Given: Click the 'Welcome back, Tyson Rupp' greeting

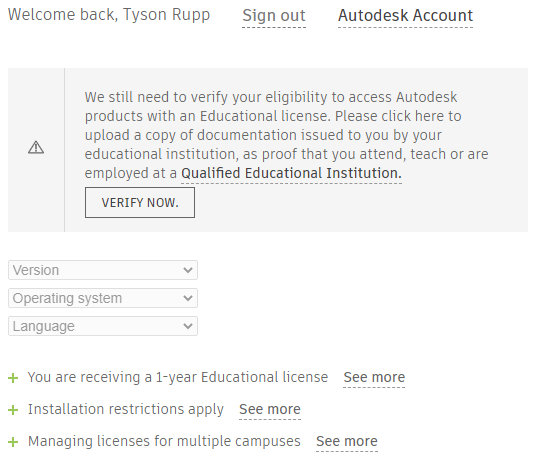Looking at the screenshot, I should (109, 15).
